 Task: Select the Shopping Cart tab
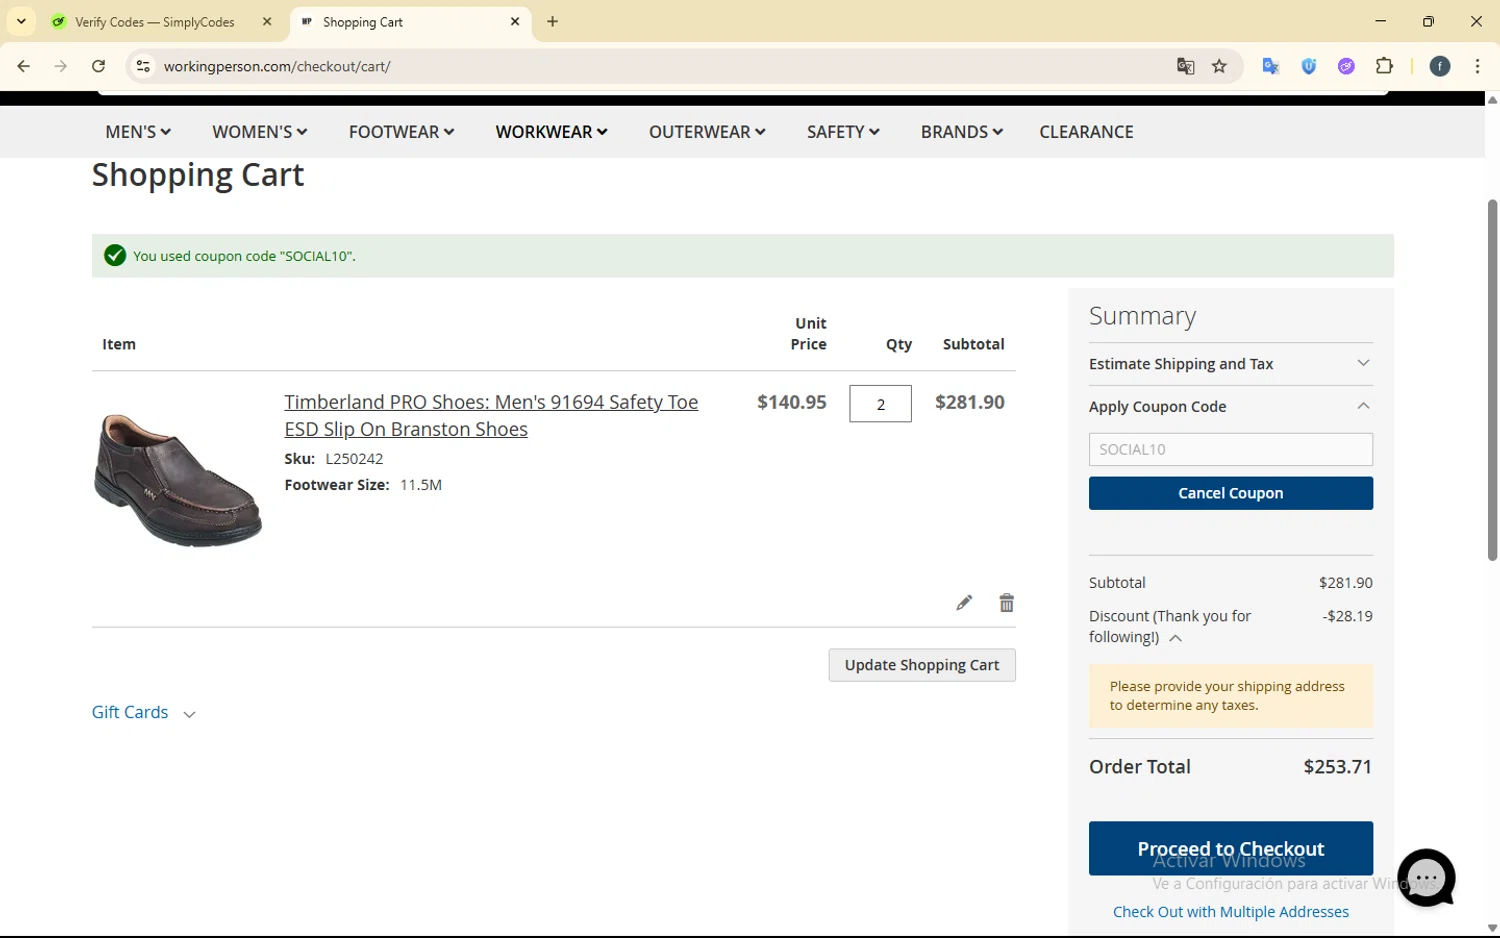(411, 21)
